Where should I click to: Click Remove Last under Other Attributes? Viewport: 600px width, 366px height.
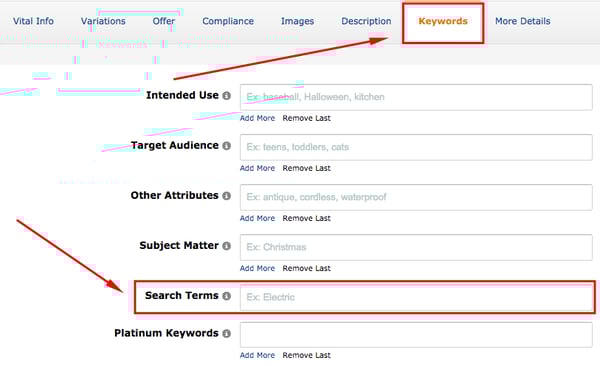(307, 219)
